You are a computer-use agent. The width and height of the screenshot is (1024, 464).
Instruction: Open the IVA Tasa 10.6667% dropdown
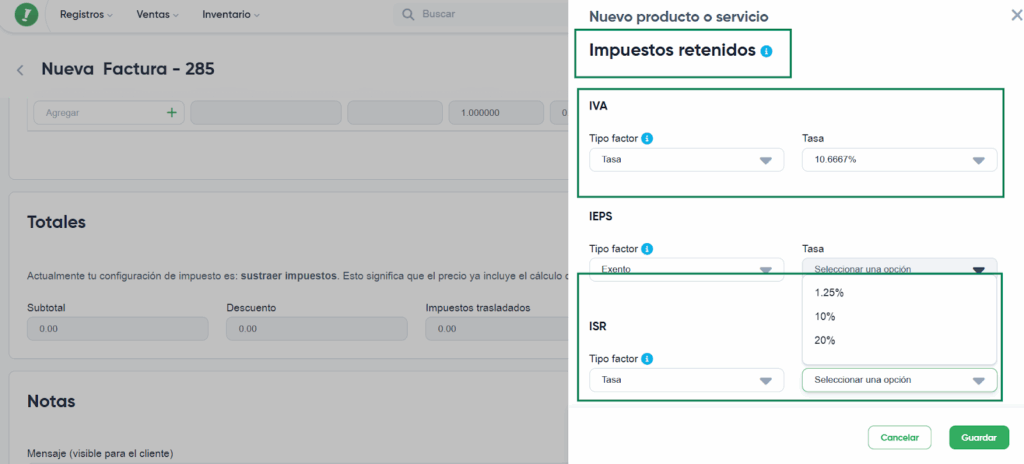899,160
